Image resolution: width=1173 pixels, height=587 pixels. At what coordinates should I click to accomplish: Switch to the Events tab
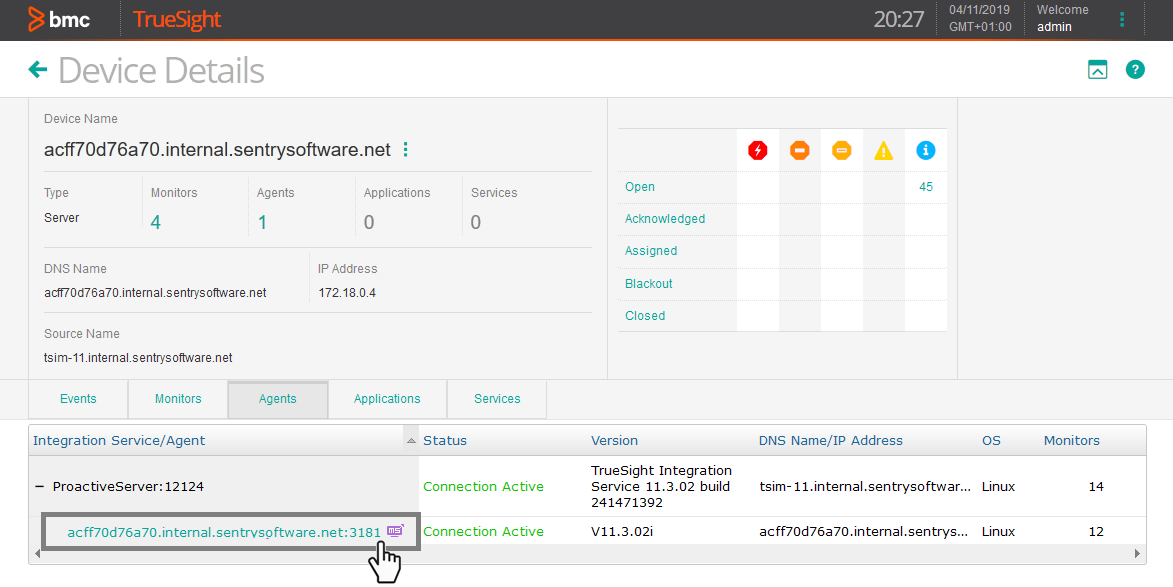click(77, 398)
